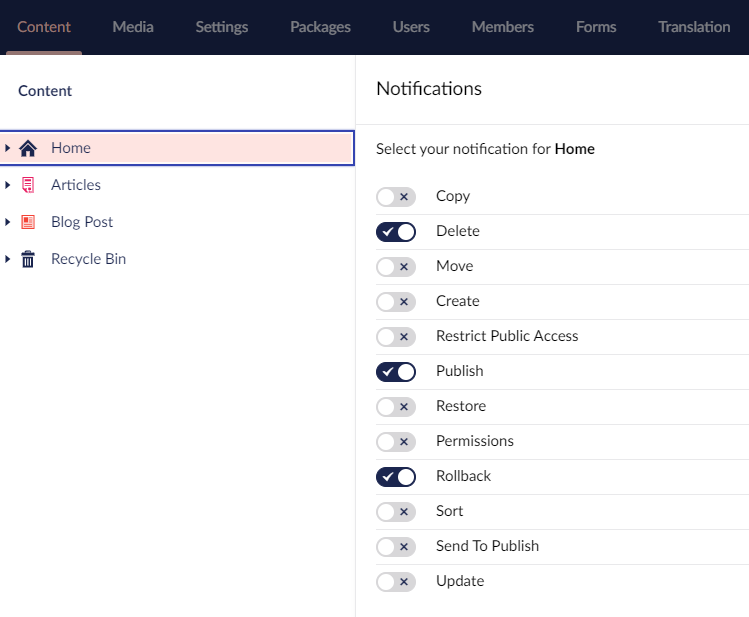Open the Translation section tab
The height and width of the screenshot is (617, 749).
[694, 27]
